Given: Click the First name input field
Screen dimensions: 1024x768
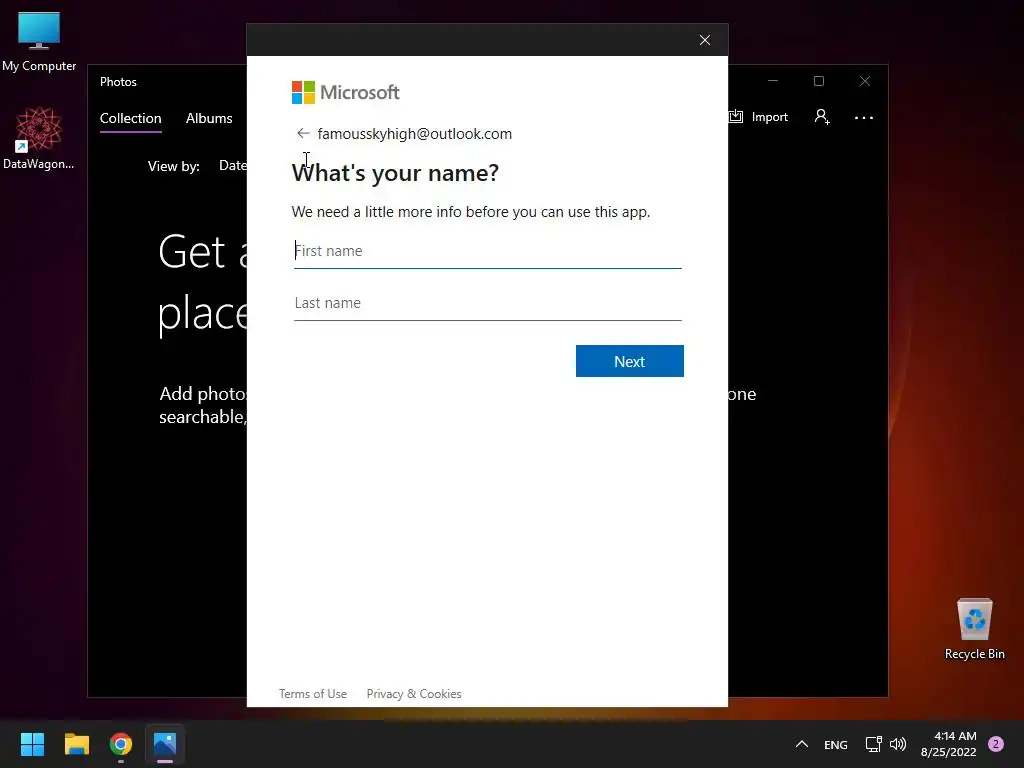Looking at the screenshot, I should (487, 251).
